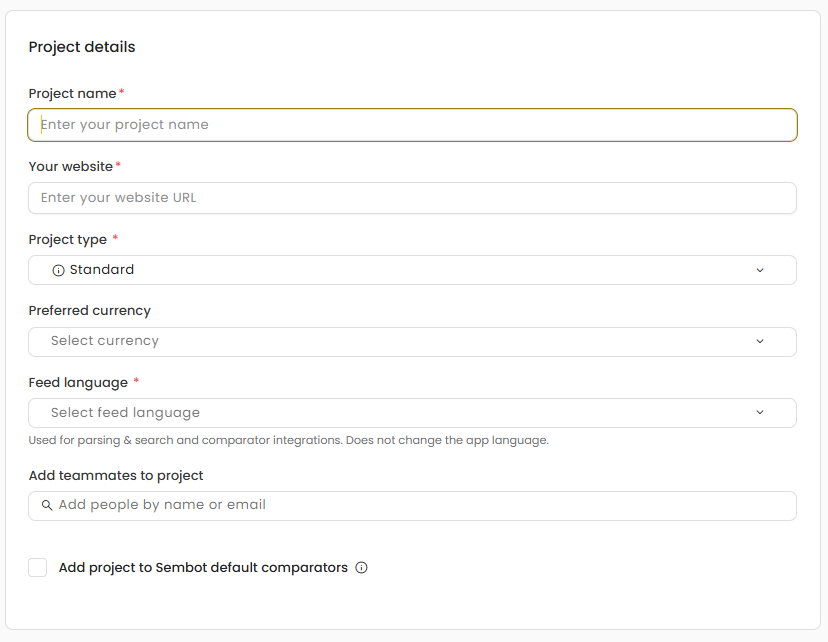Screen dimensions: 828x642
Task: Enable the Sembot default comparators checkbox
Action: (x=38, y=568)
